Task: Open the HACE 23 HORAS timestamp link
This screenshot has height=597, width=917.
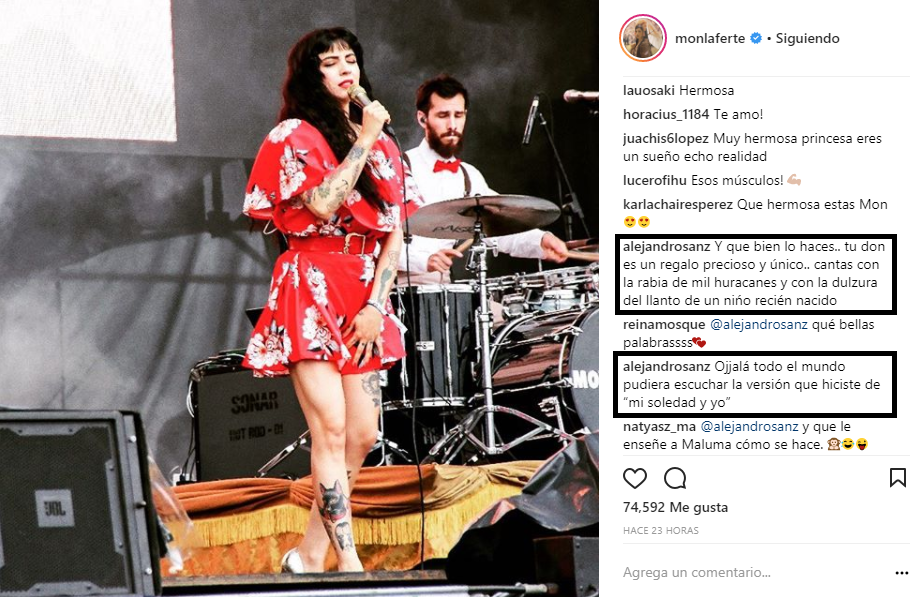Action: pos(661,531)
